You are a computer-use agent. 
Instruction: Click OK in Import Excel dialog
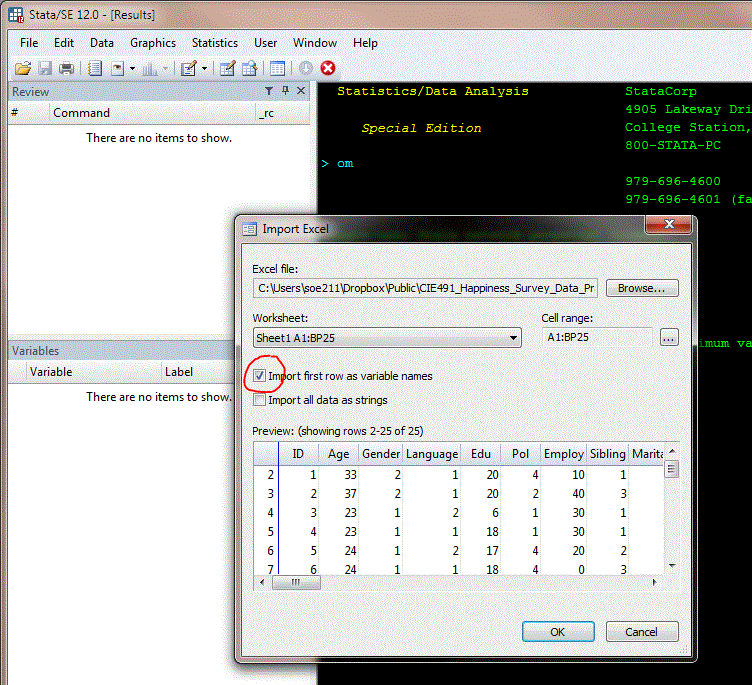(x=558, y=632)
